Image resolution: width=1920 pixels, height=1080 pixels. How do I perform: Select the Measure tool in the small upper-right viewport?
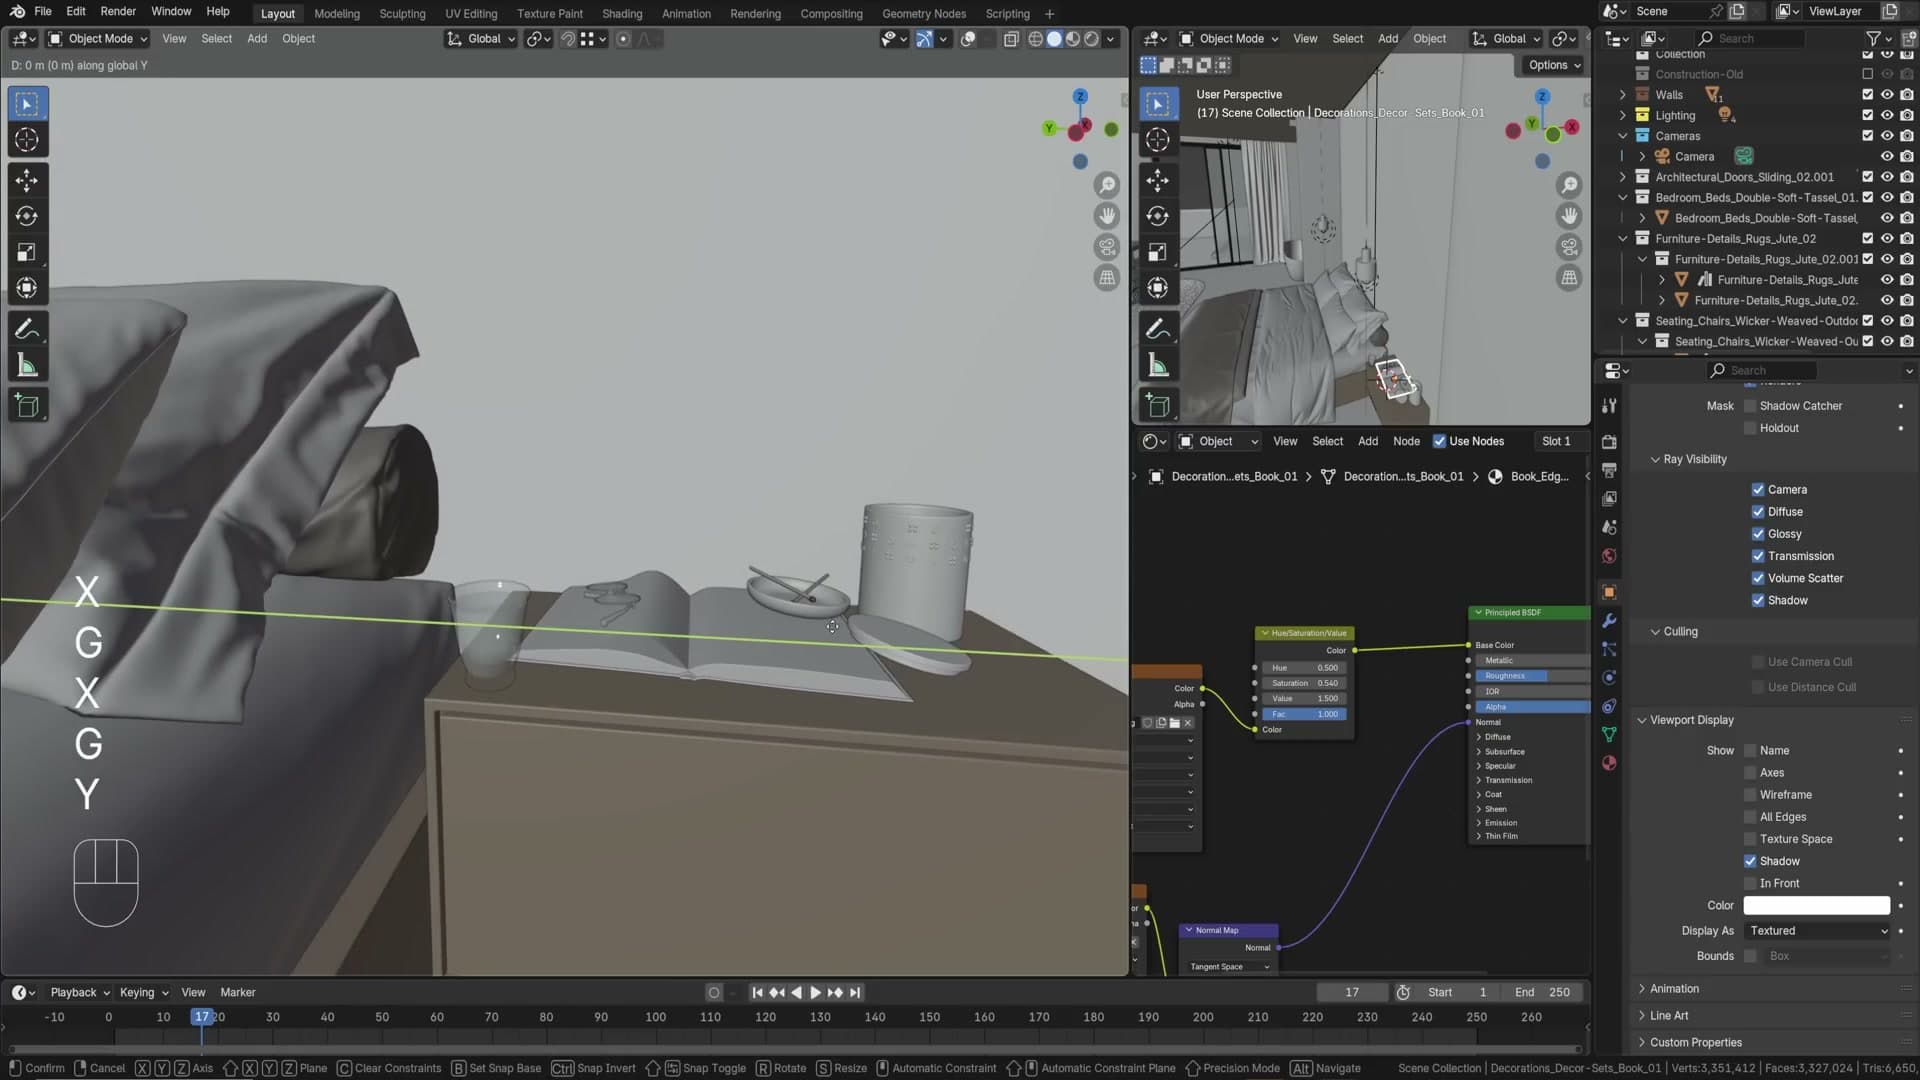click(1157, 365)
